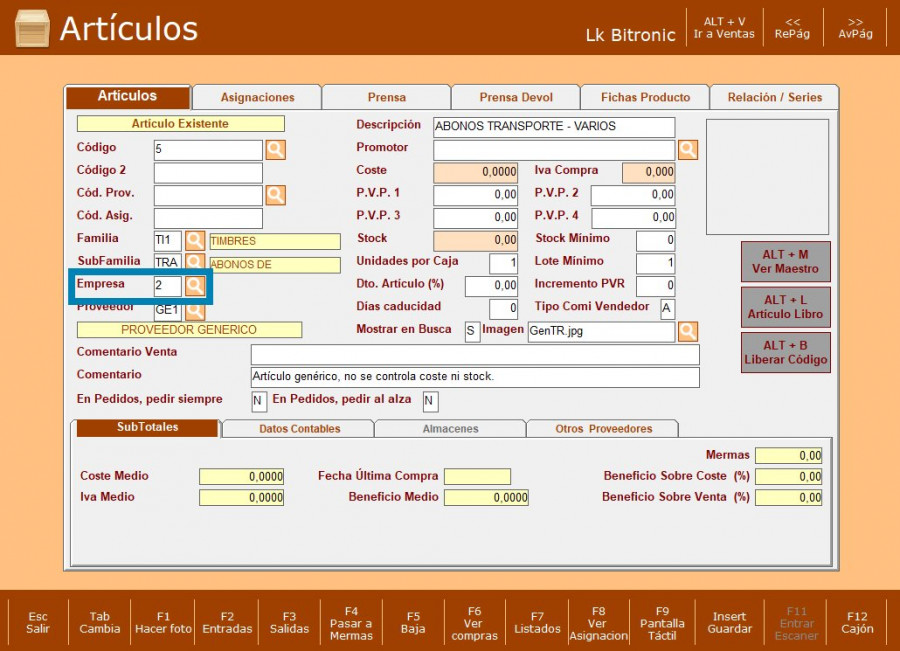Click the search icon next to Código

(x=275, y=150)
